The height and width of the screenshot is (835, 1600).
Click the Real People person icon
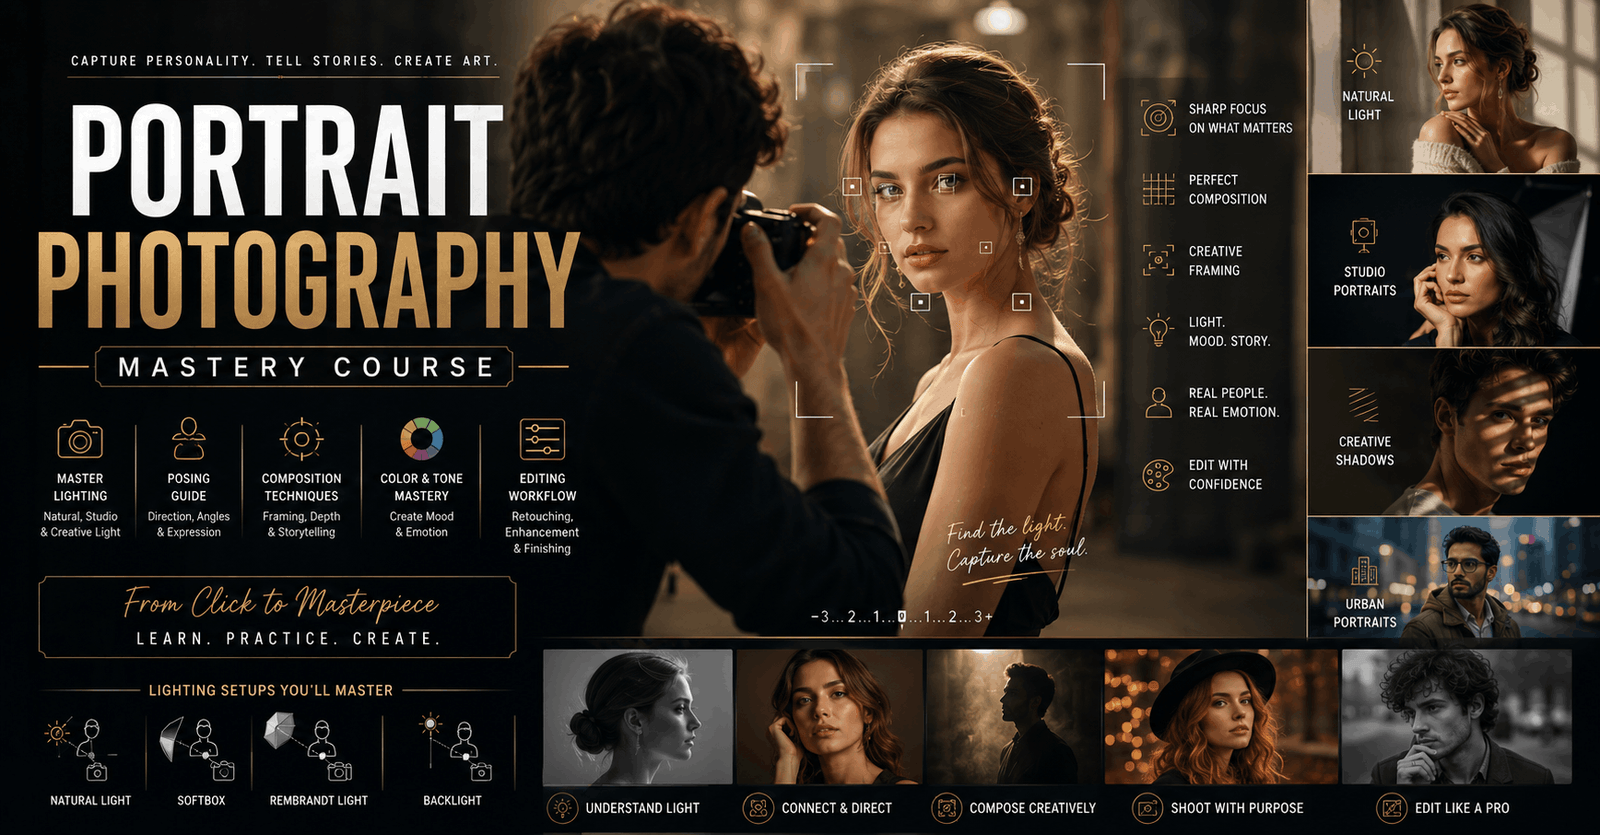tap(1158, 402)
